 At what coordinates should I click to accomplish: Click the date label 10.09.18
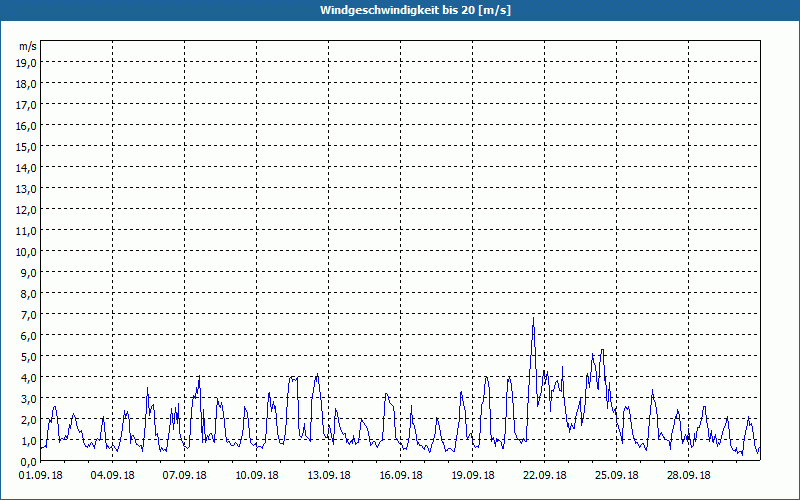pyautogui.click(x=257, y=476)
